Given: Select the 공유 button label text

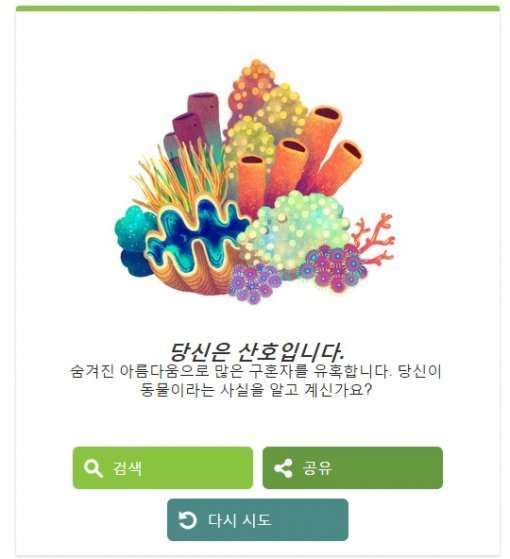Looking at the screenshot, I should [317, 468].
